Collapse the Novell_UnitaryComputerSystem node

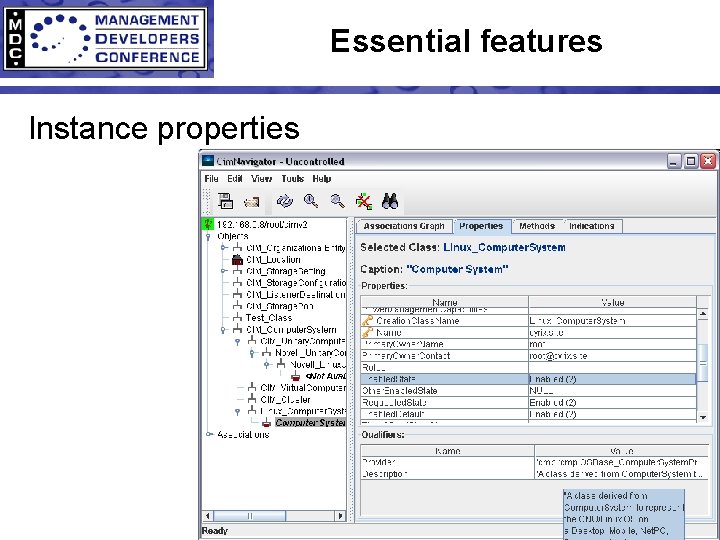coord(252,353)
